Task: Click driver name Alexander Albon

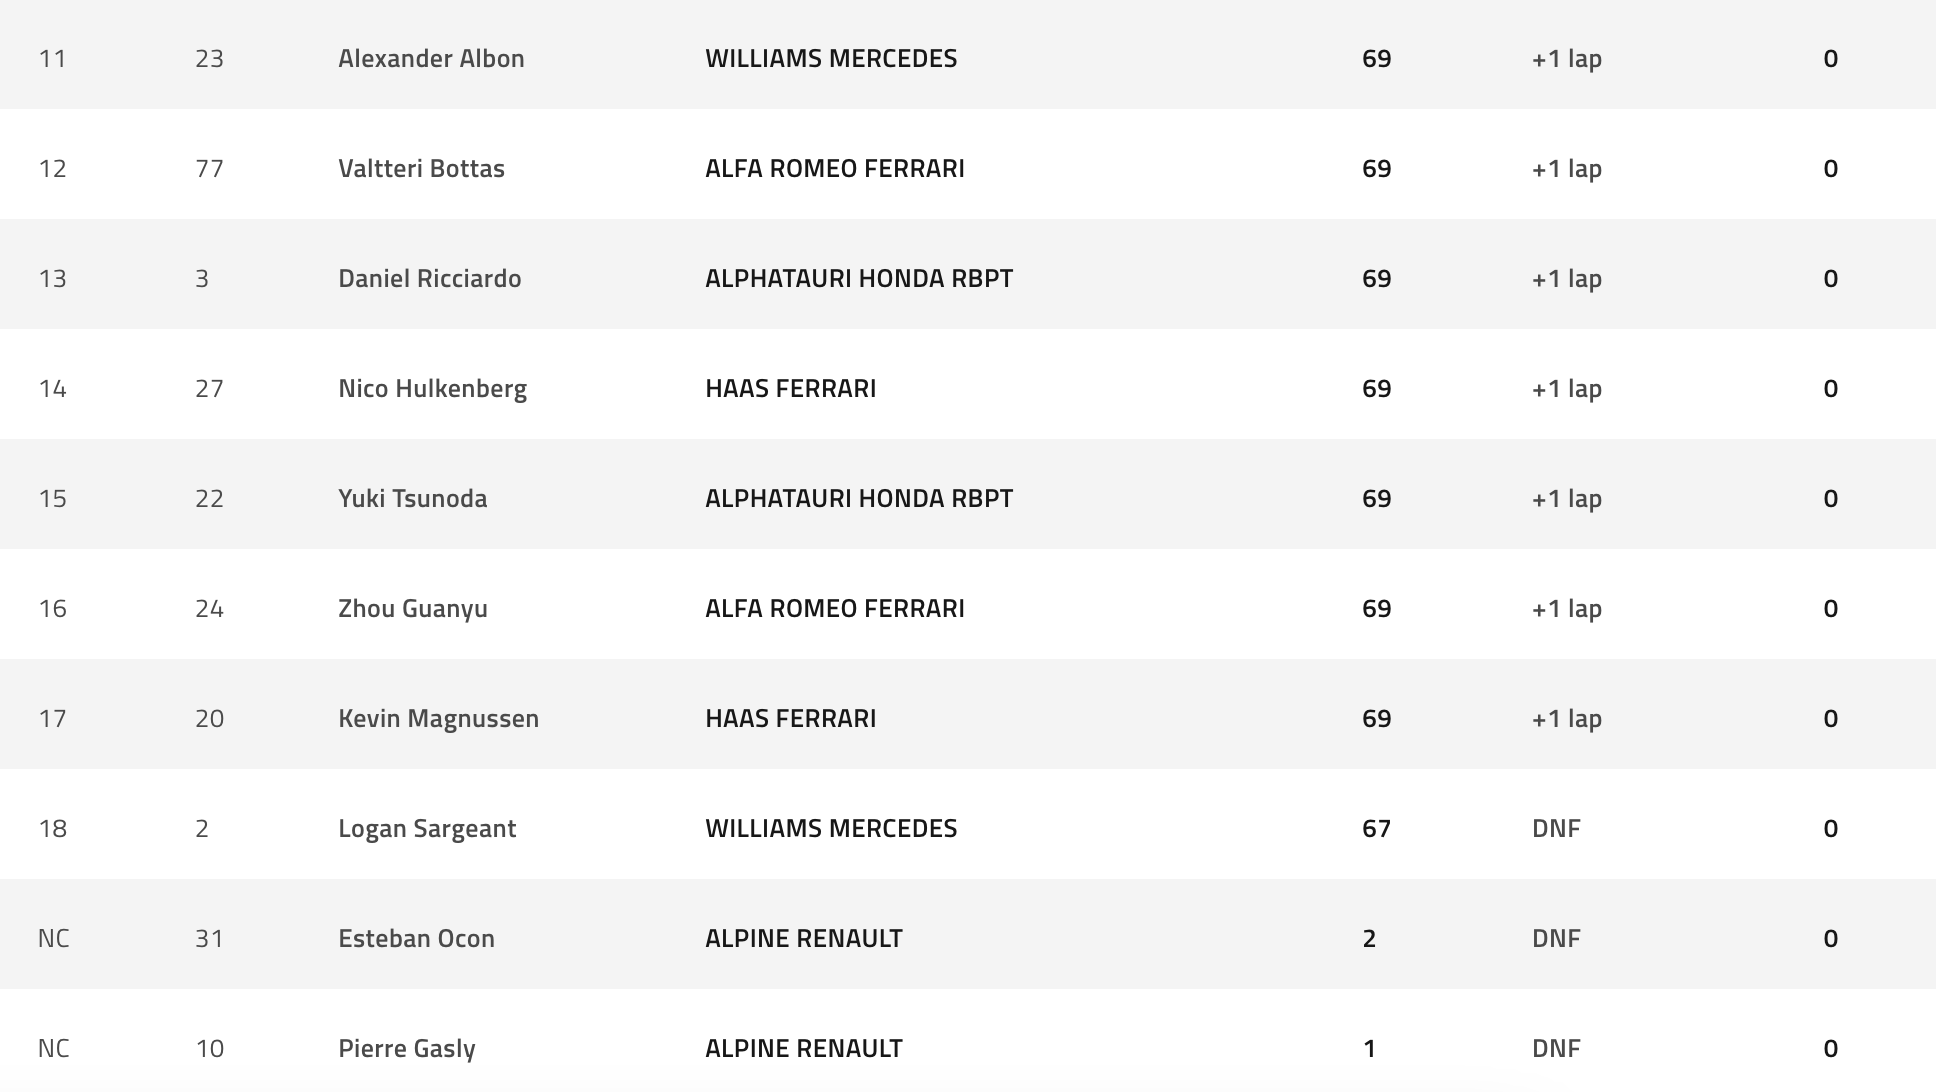Action: coord(431,58)
